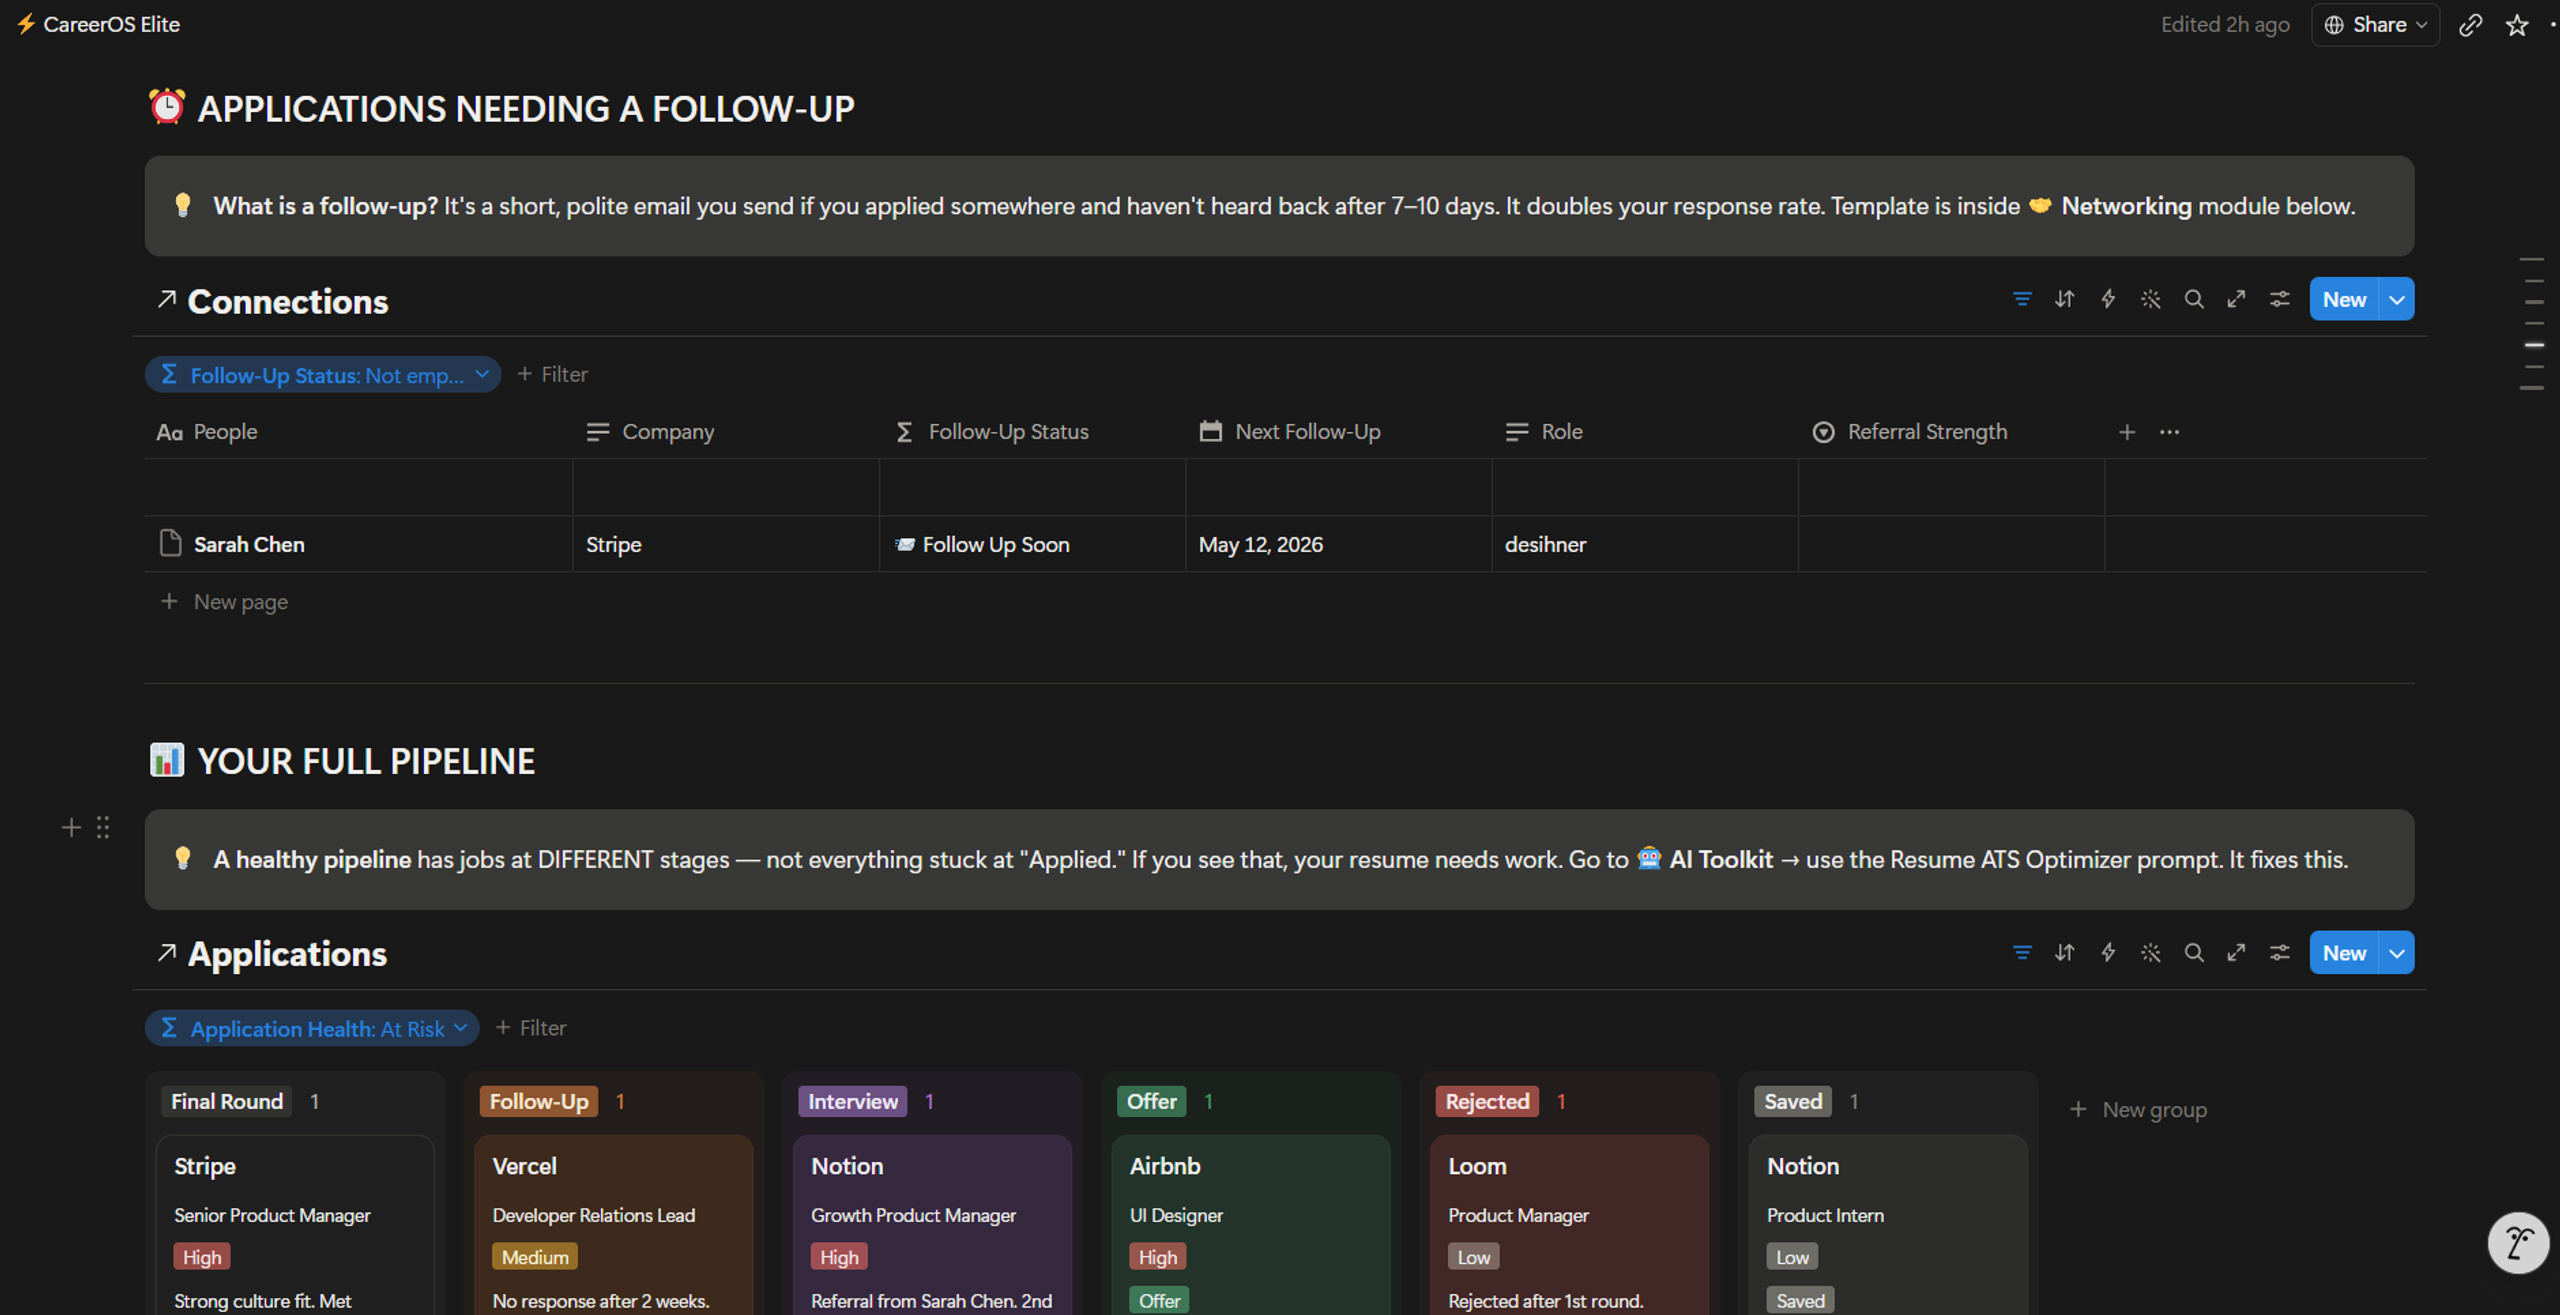Screen dimensions: 2560x1315
Task: Expand the Share menu
Action: tap(2375, 25)
